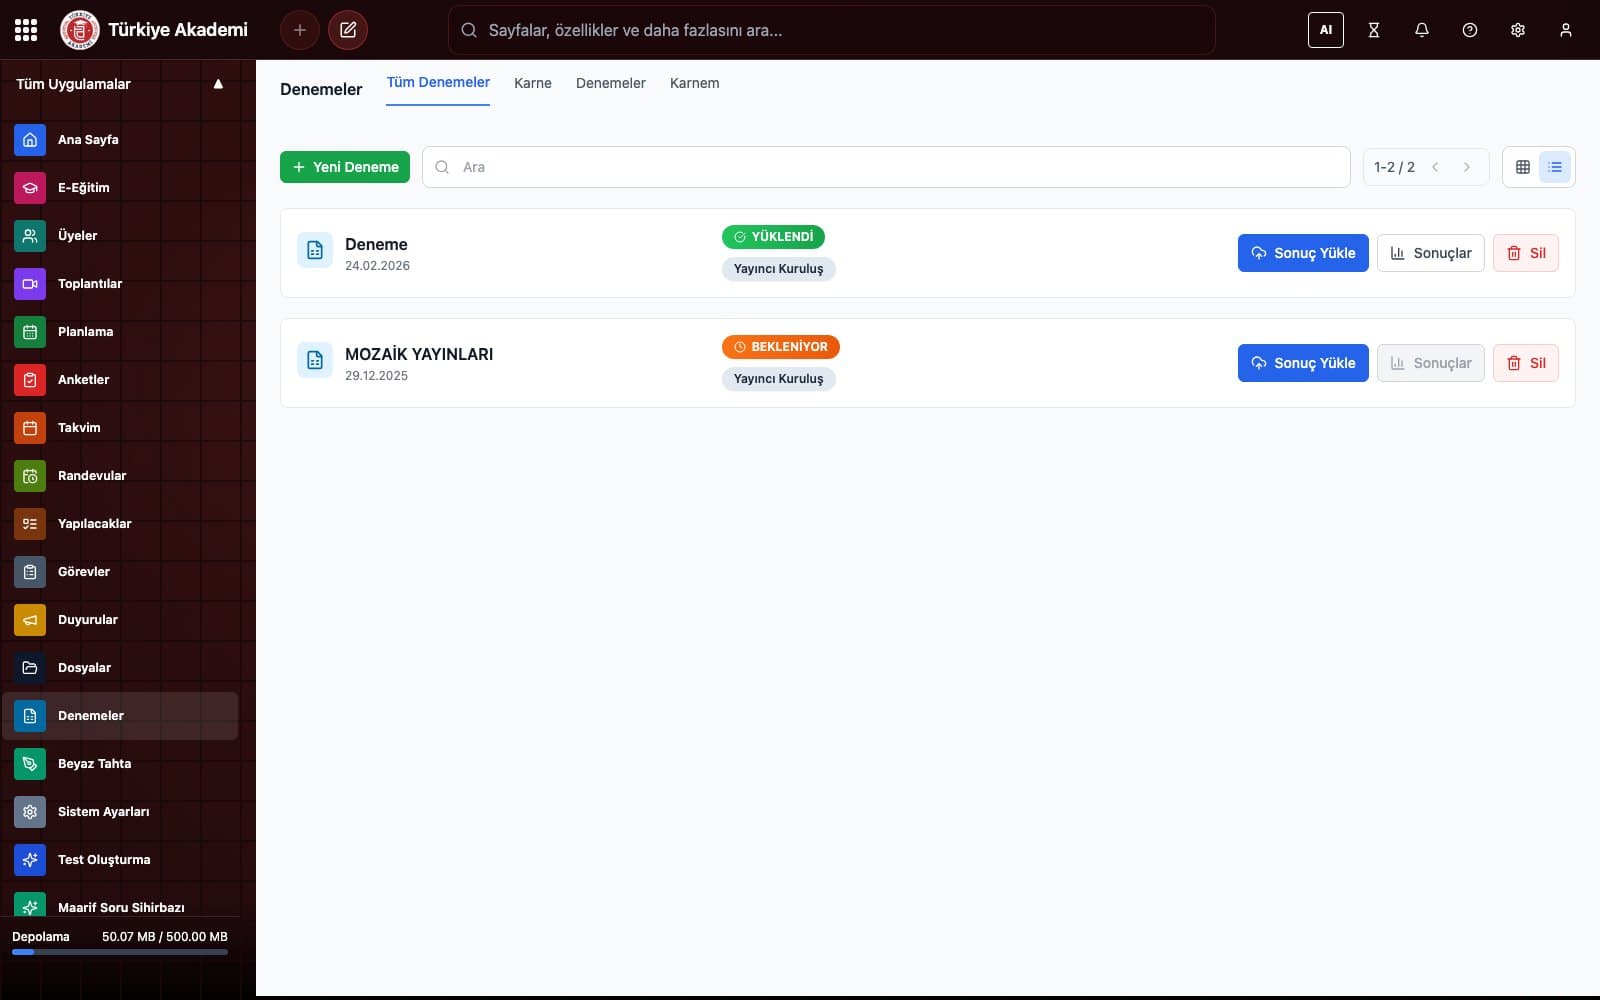1600x1000 pixels.
Task: Open Maarif Soru Sihirbazı in sidebar
Action: coord(120,906)
